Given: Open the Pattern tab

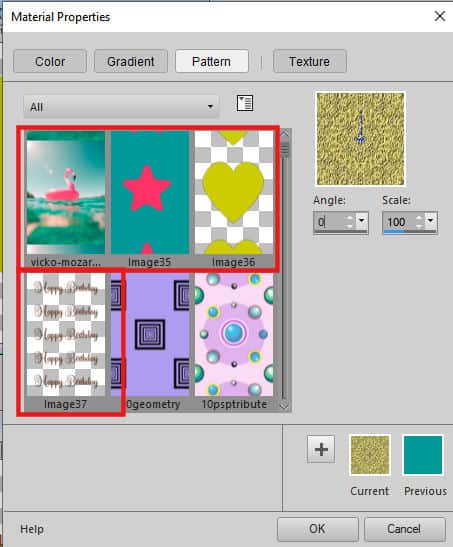Looking at the screenshot, I should (x=212, y=61).
